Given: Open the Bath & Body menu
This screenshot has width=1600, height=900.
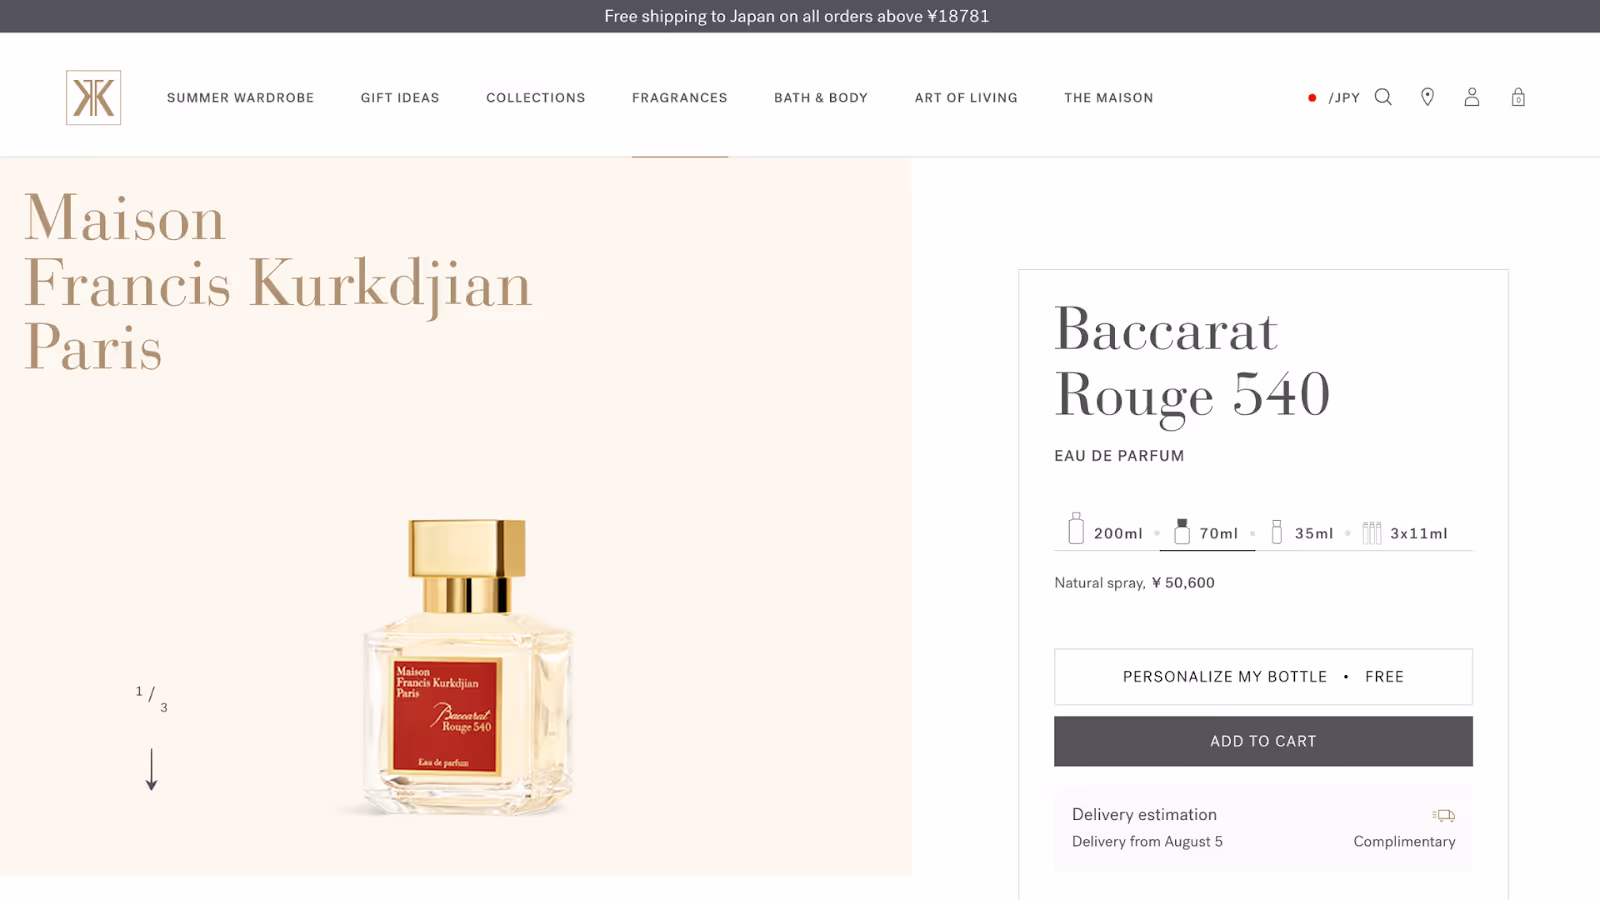Looking at the screenshot, I should click(820, 98).
